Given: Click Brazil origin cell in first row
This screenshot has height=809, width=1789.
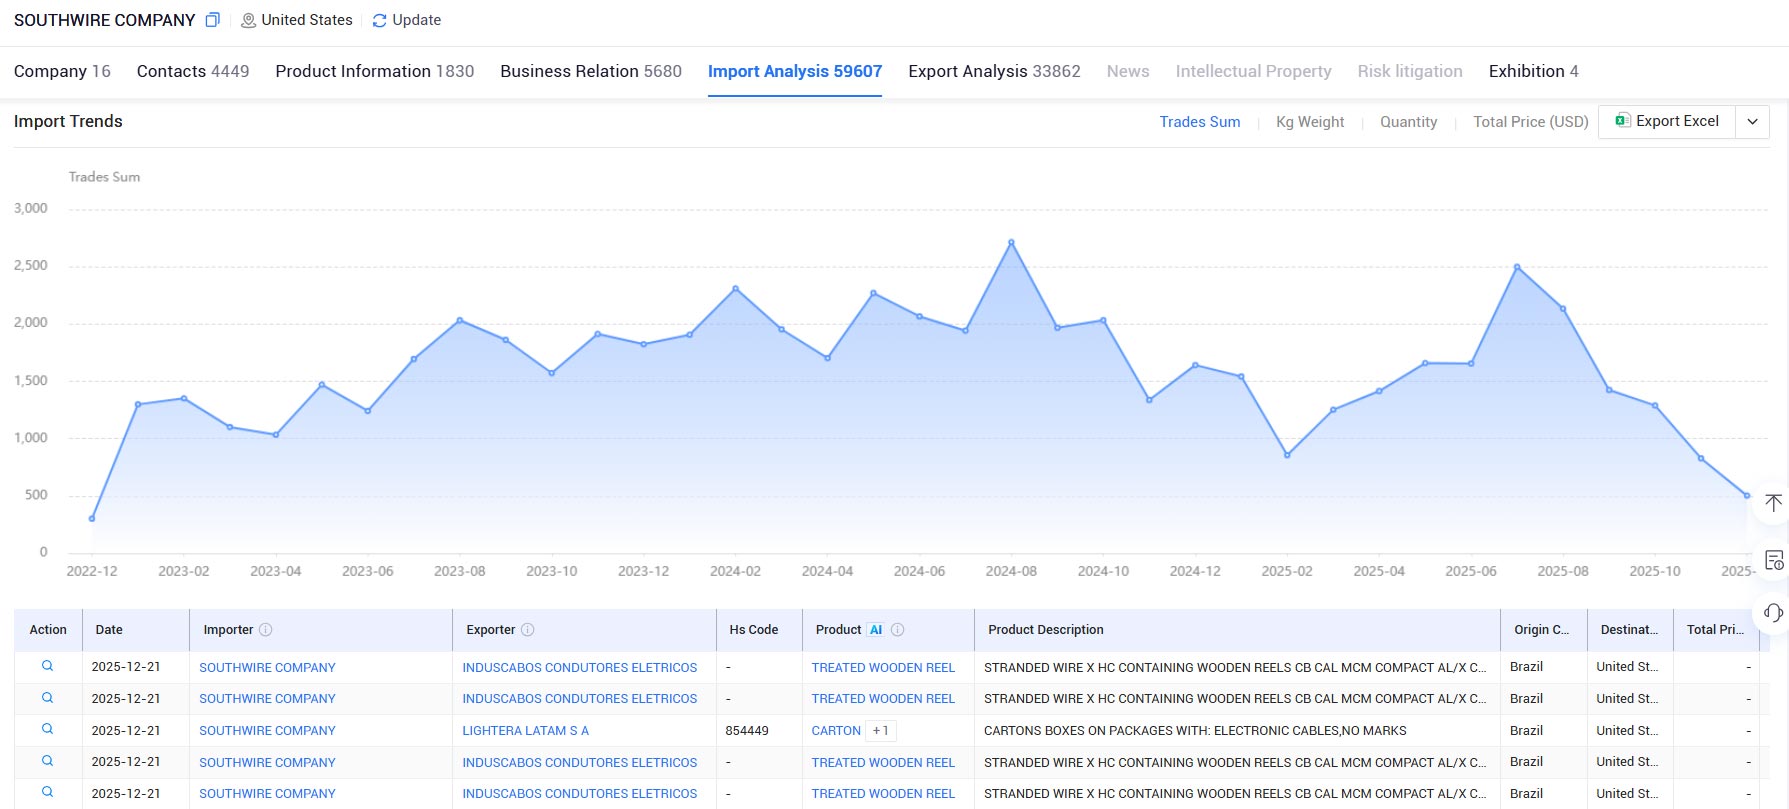Looking at the screenshot, I should (x=1526, y=667).
